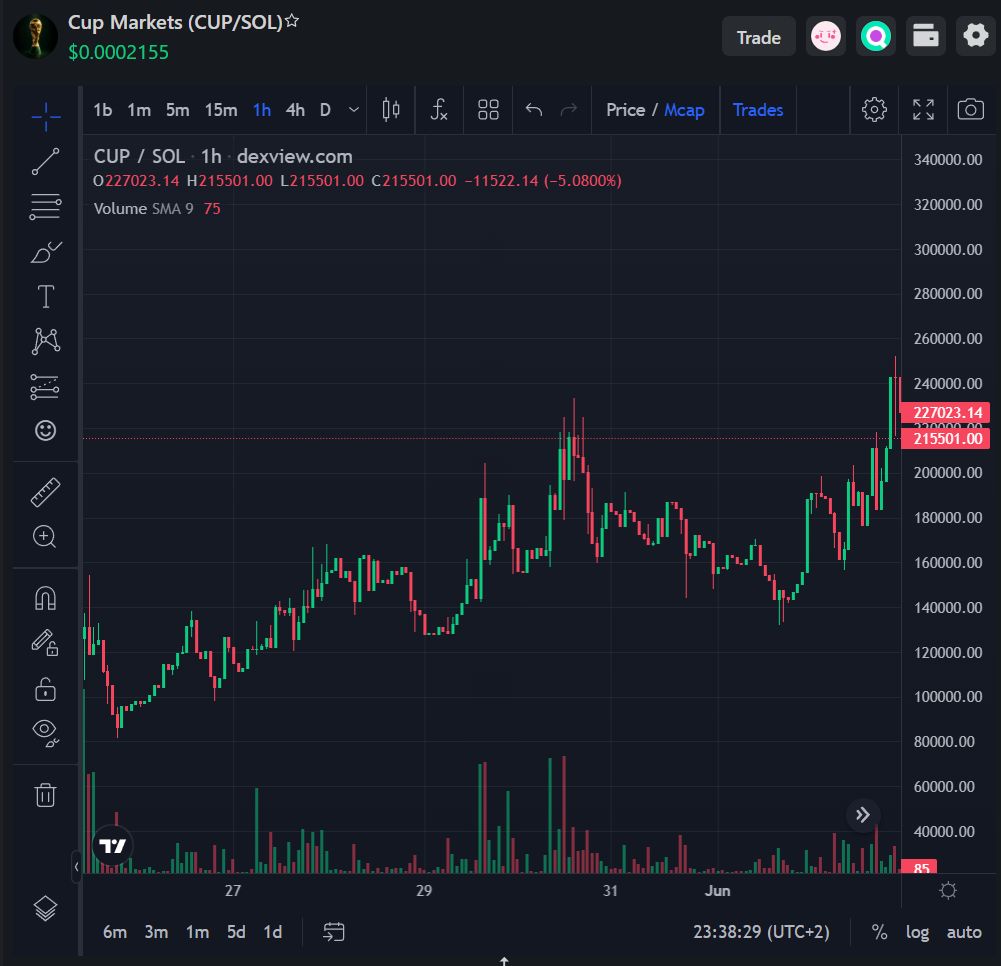Take a chart snapshot with camera icon
This screenshot has width=1001, height=966.
(x=970, y=110)
